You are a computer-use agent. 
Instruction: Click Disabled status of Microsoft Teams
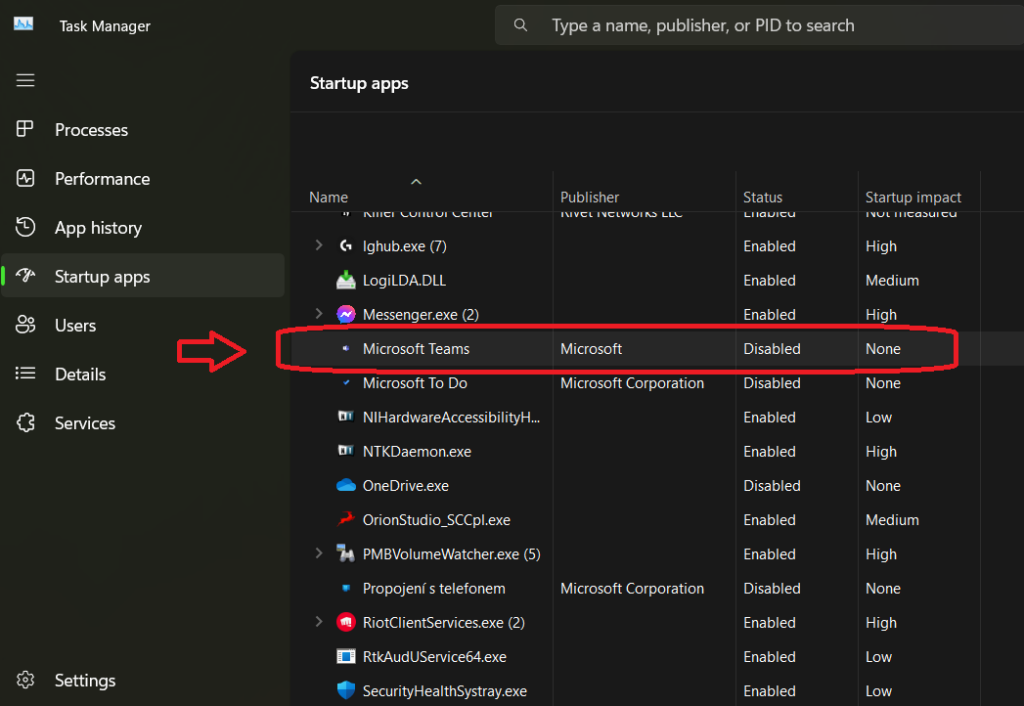771,349
